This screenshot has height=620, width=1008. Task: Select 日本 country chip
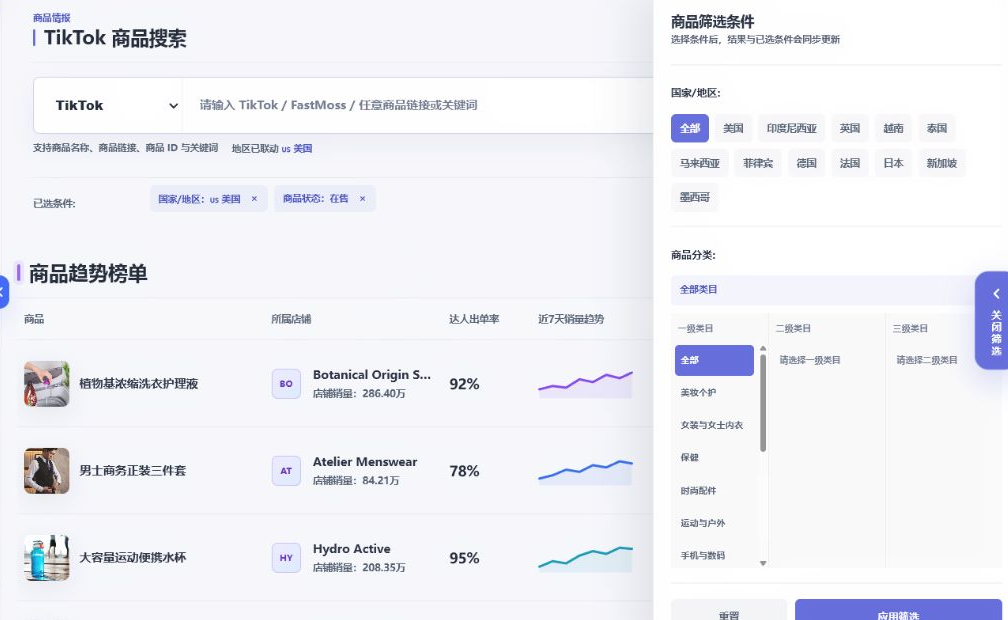tap(893, 163)
